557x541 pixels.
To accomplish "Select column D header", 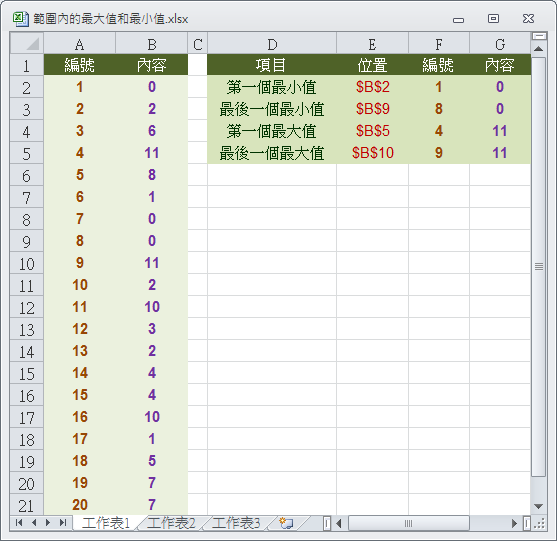I will pyautogui.click(x=272, y=43).
